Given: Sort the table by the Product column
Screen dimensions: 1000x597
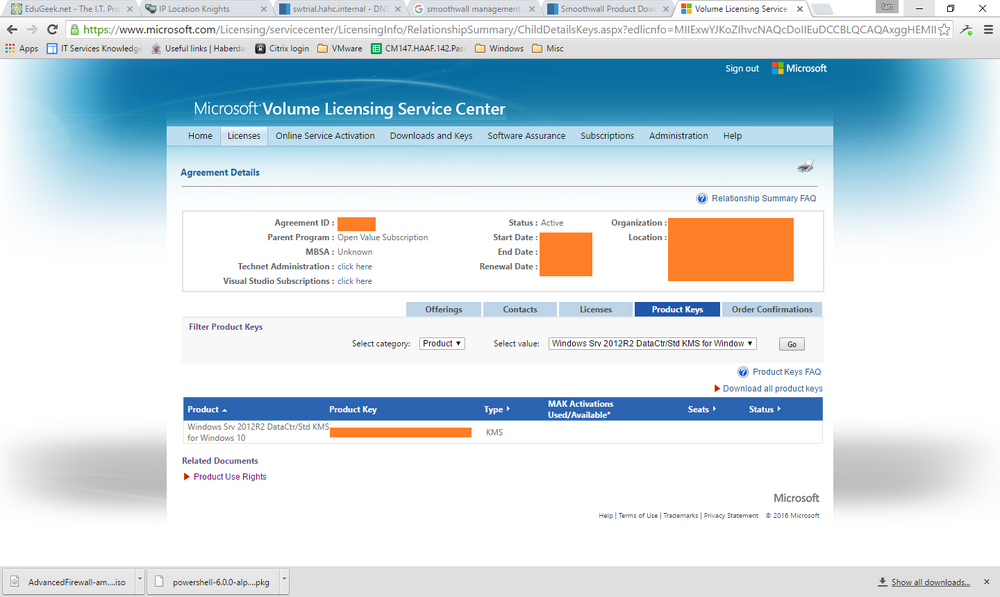Looking at the screenshot, I should (207, 409).
